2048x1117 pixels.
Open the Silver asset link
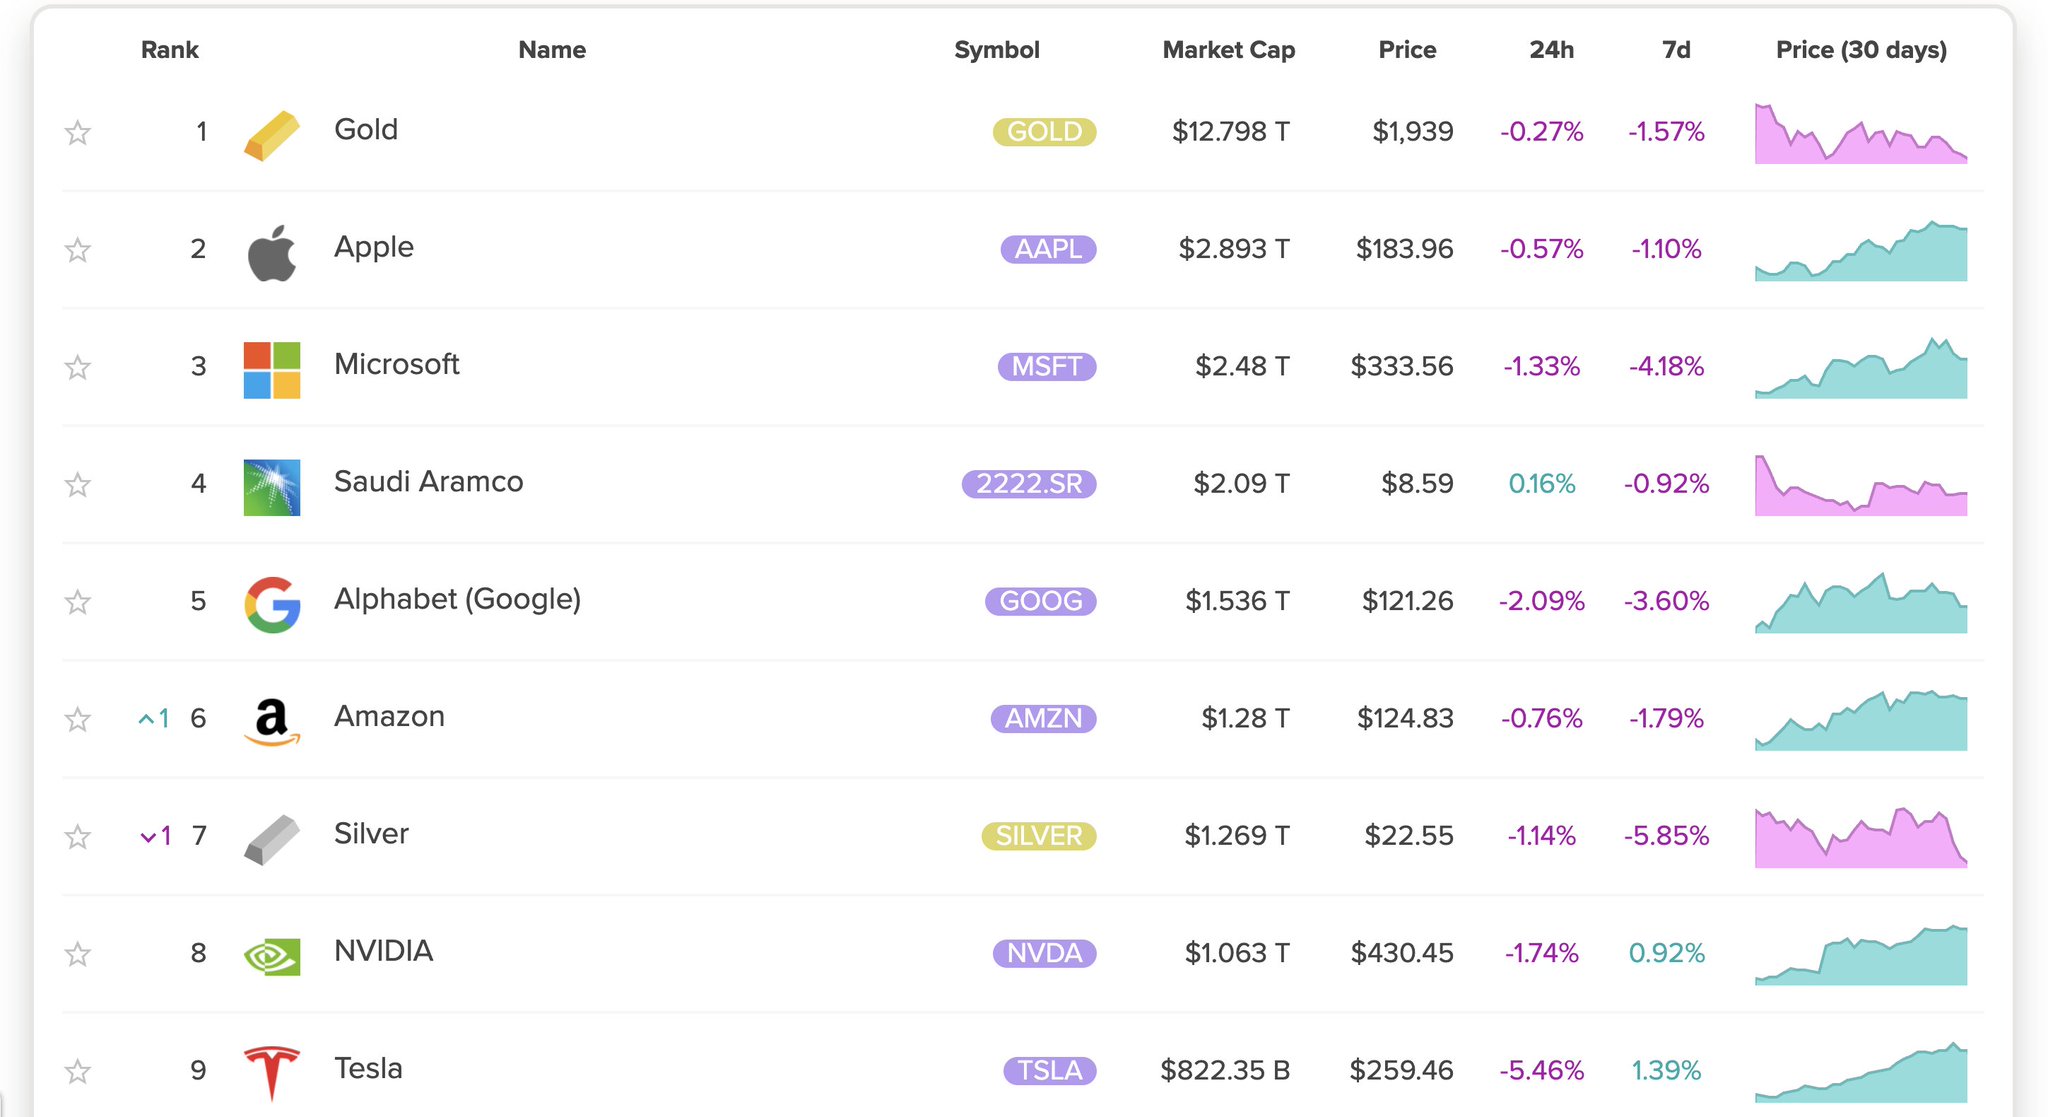point(371,833)
